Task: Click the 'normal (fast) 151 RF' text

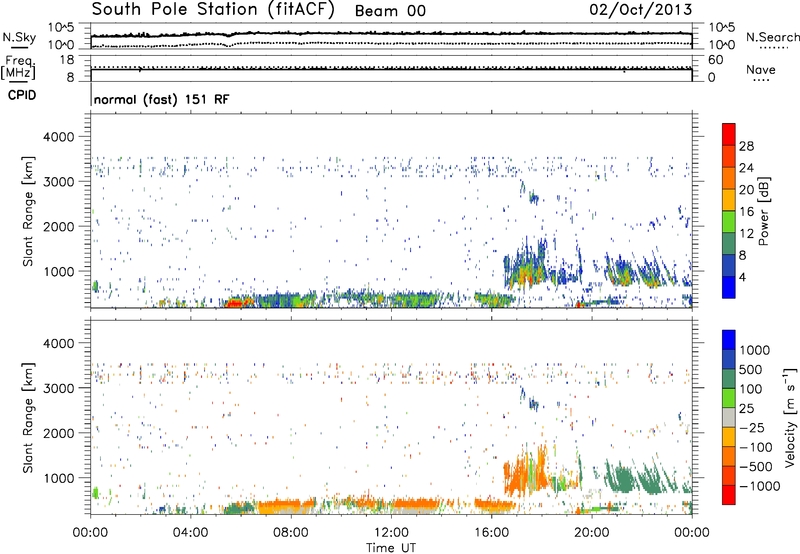Action: coord(162,99)
